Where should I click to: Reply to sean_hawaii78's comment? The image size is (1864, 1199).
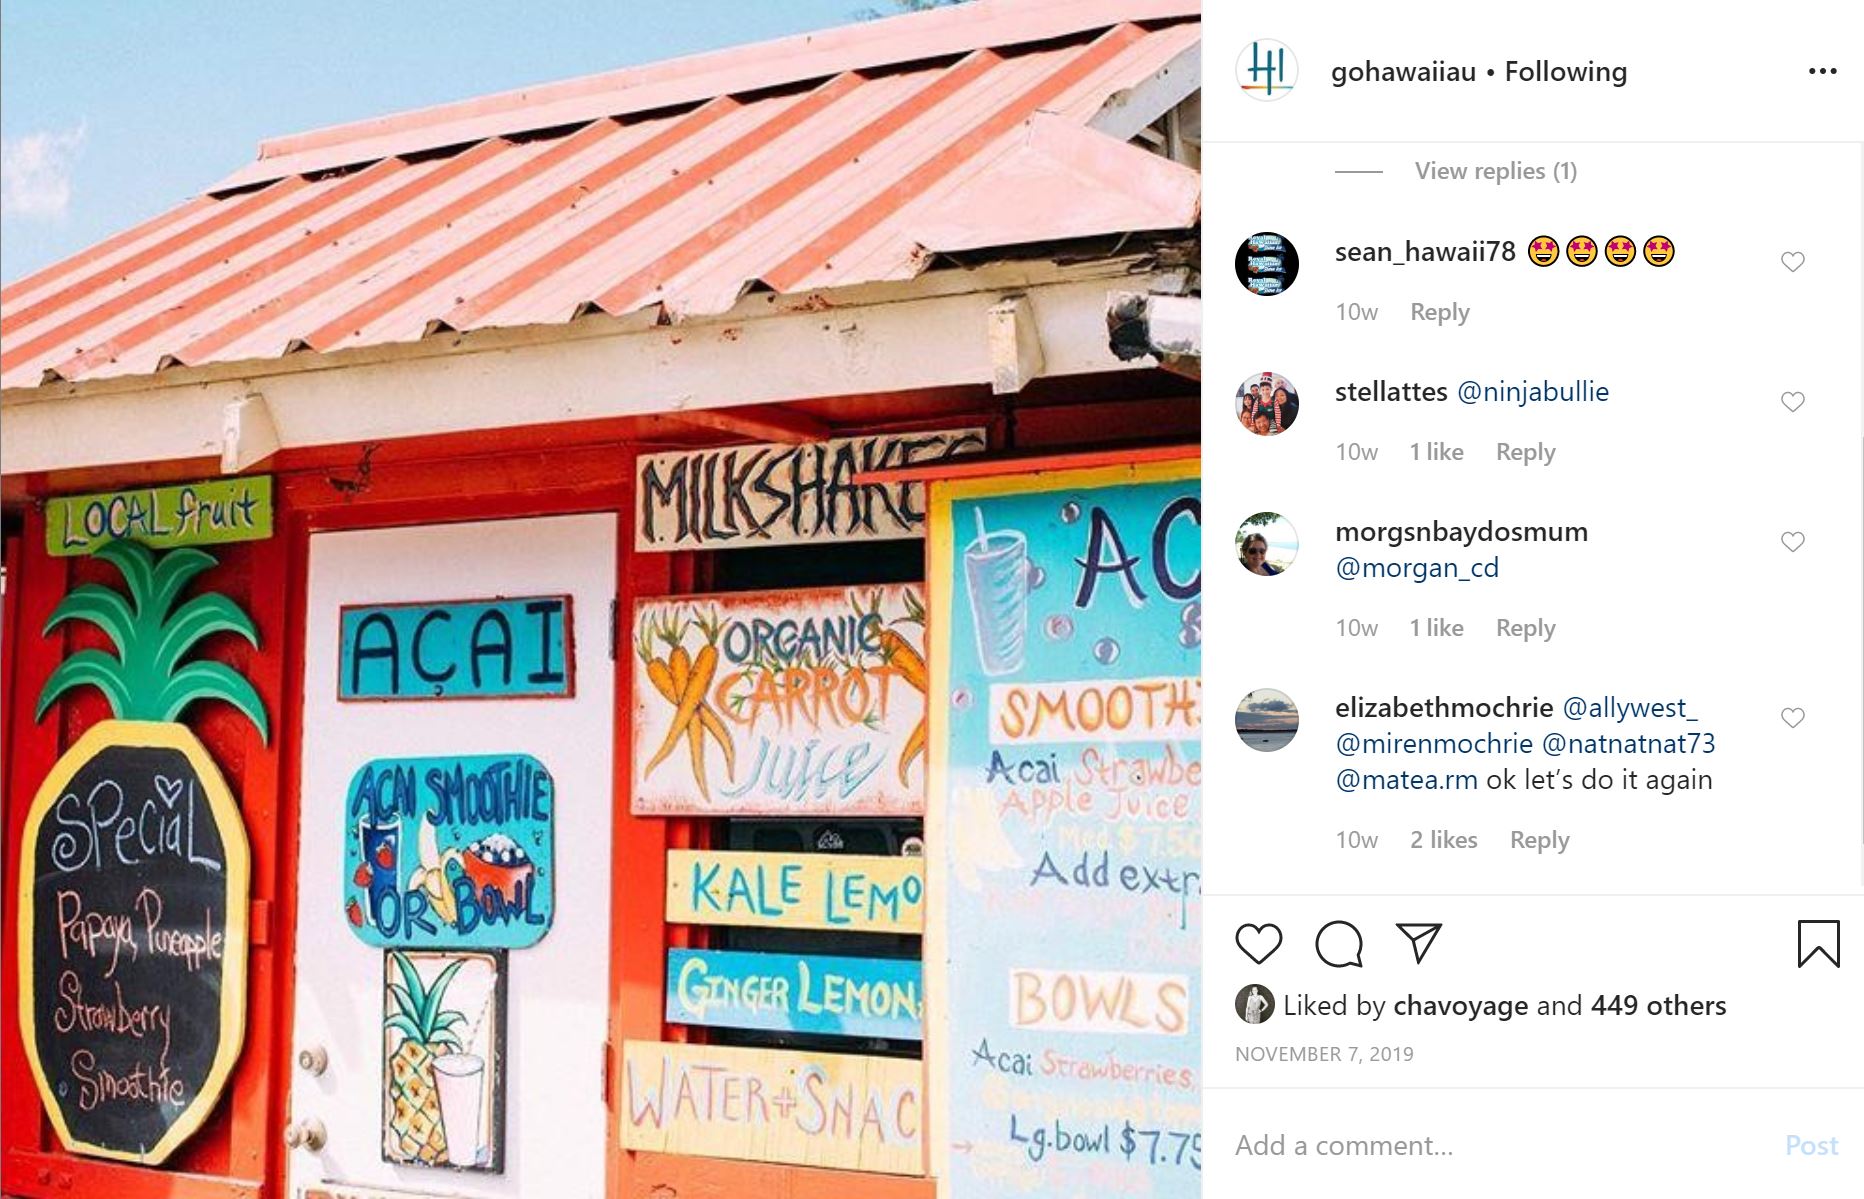point(1439,312)
